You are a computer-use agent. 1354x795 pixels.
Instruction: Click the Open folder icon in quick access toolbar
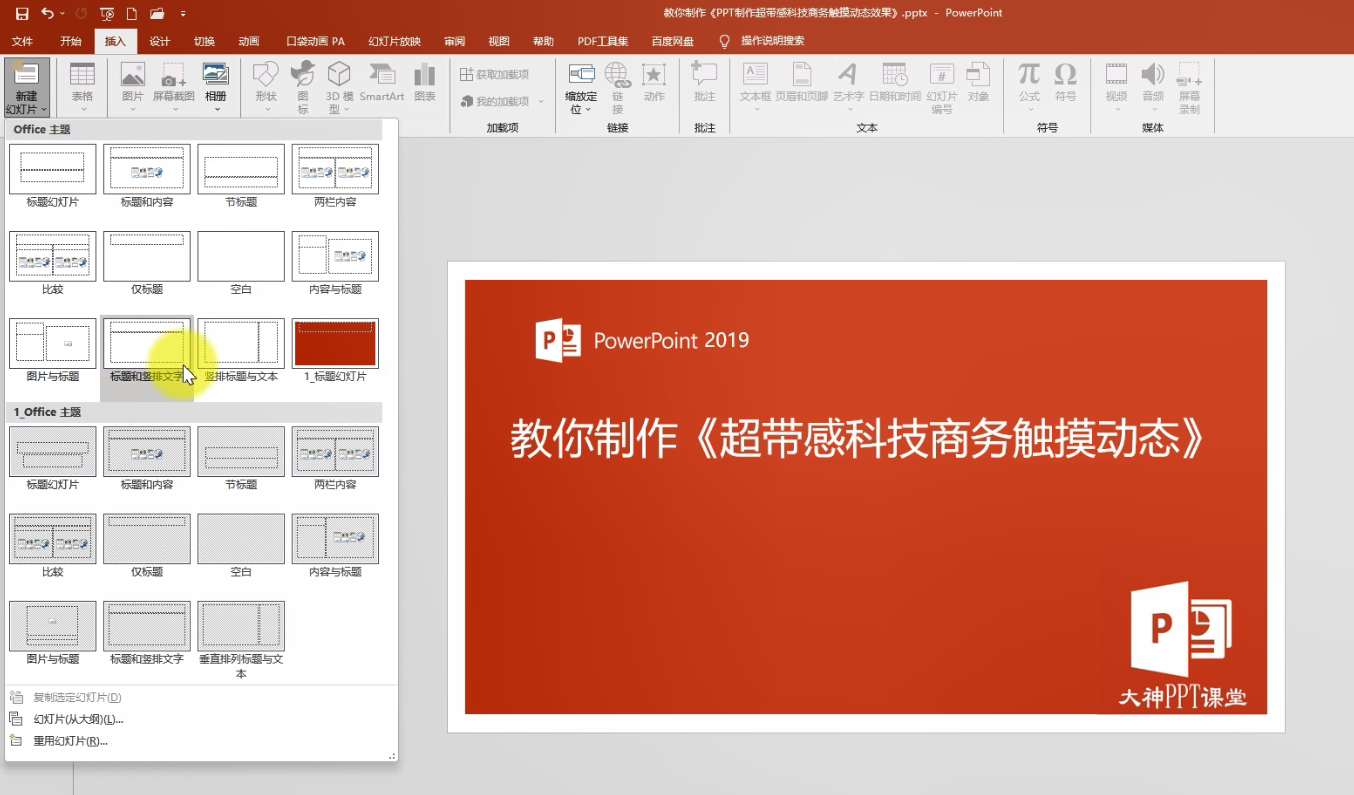157,14
